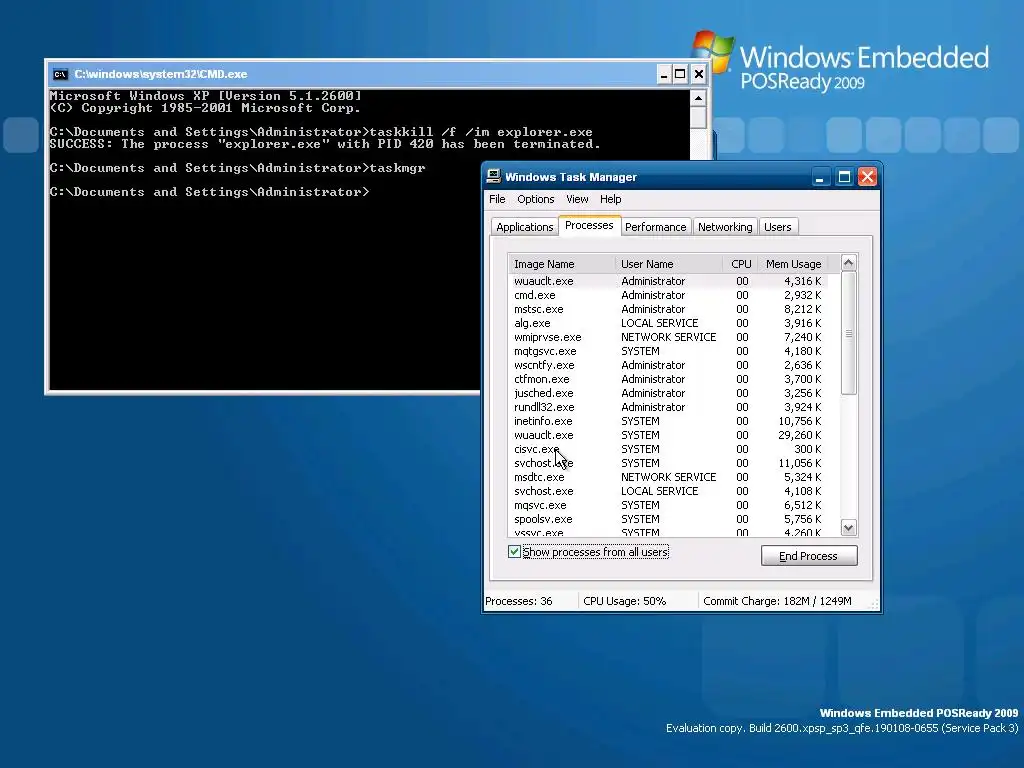The width and height of the screenshot is (1024, 768).
Task: Click the CMD window scroll up arrow
Action: [698, 99]
